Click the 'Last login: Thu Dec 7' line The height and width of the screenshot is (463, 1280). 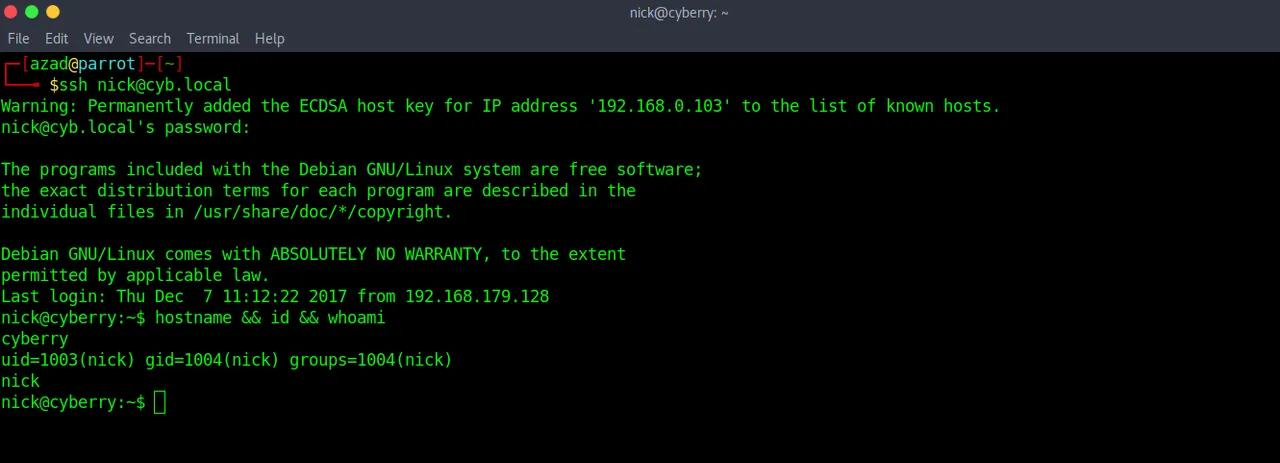tap(275, 296)
